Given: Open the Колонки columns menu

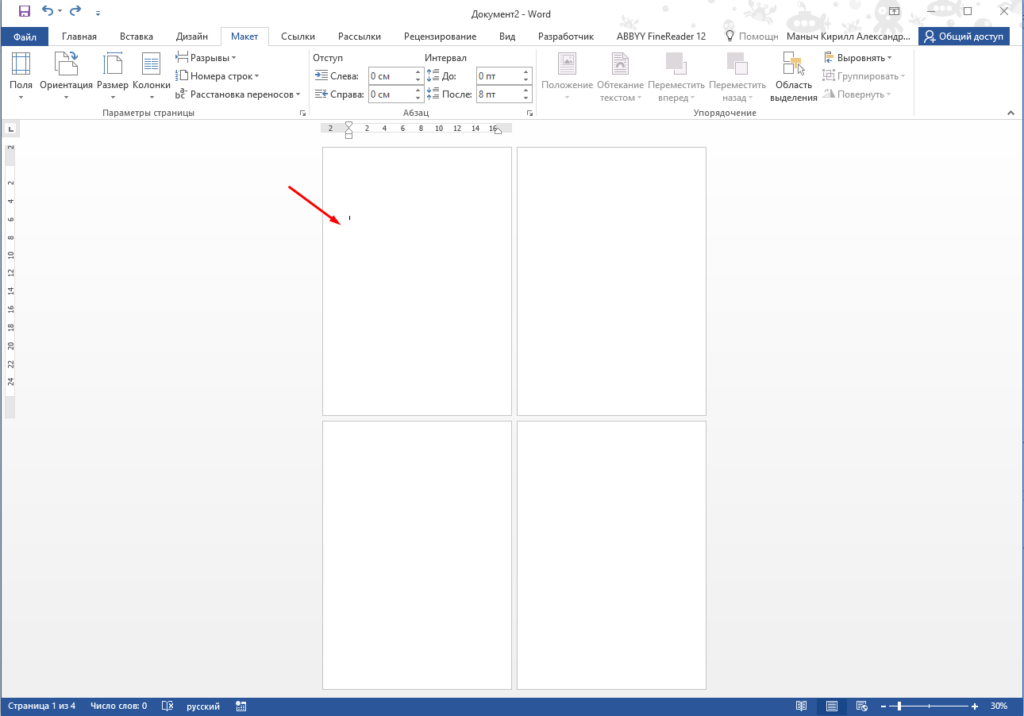Looking at the screenshot, I should point(151,76).
